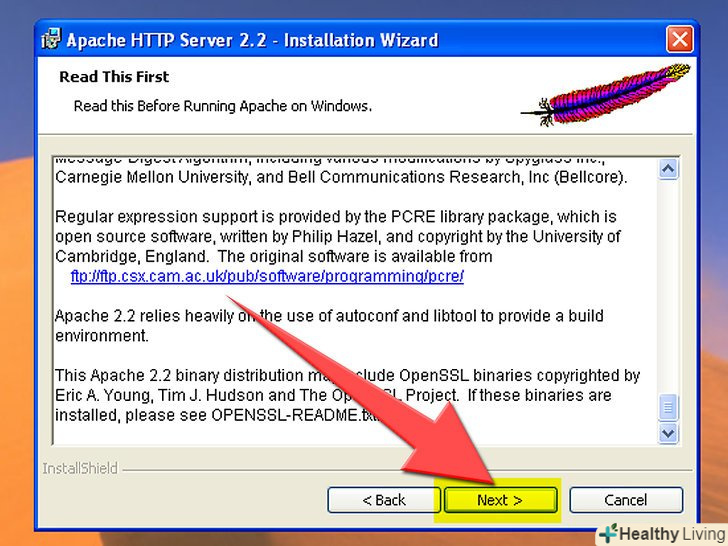Screen dimensions: 728x546
Task: Click the 'Read This First' heading
Action: coord(114,77)
